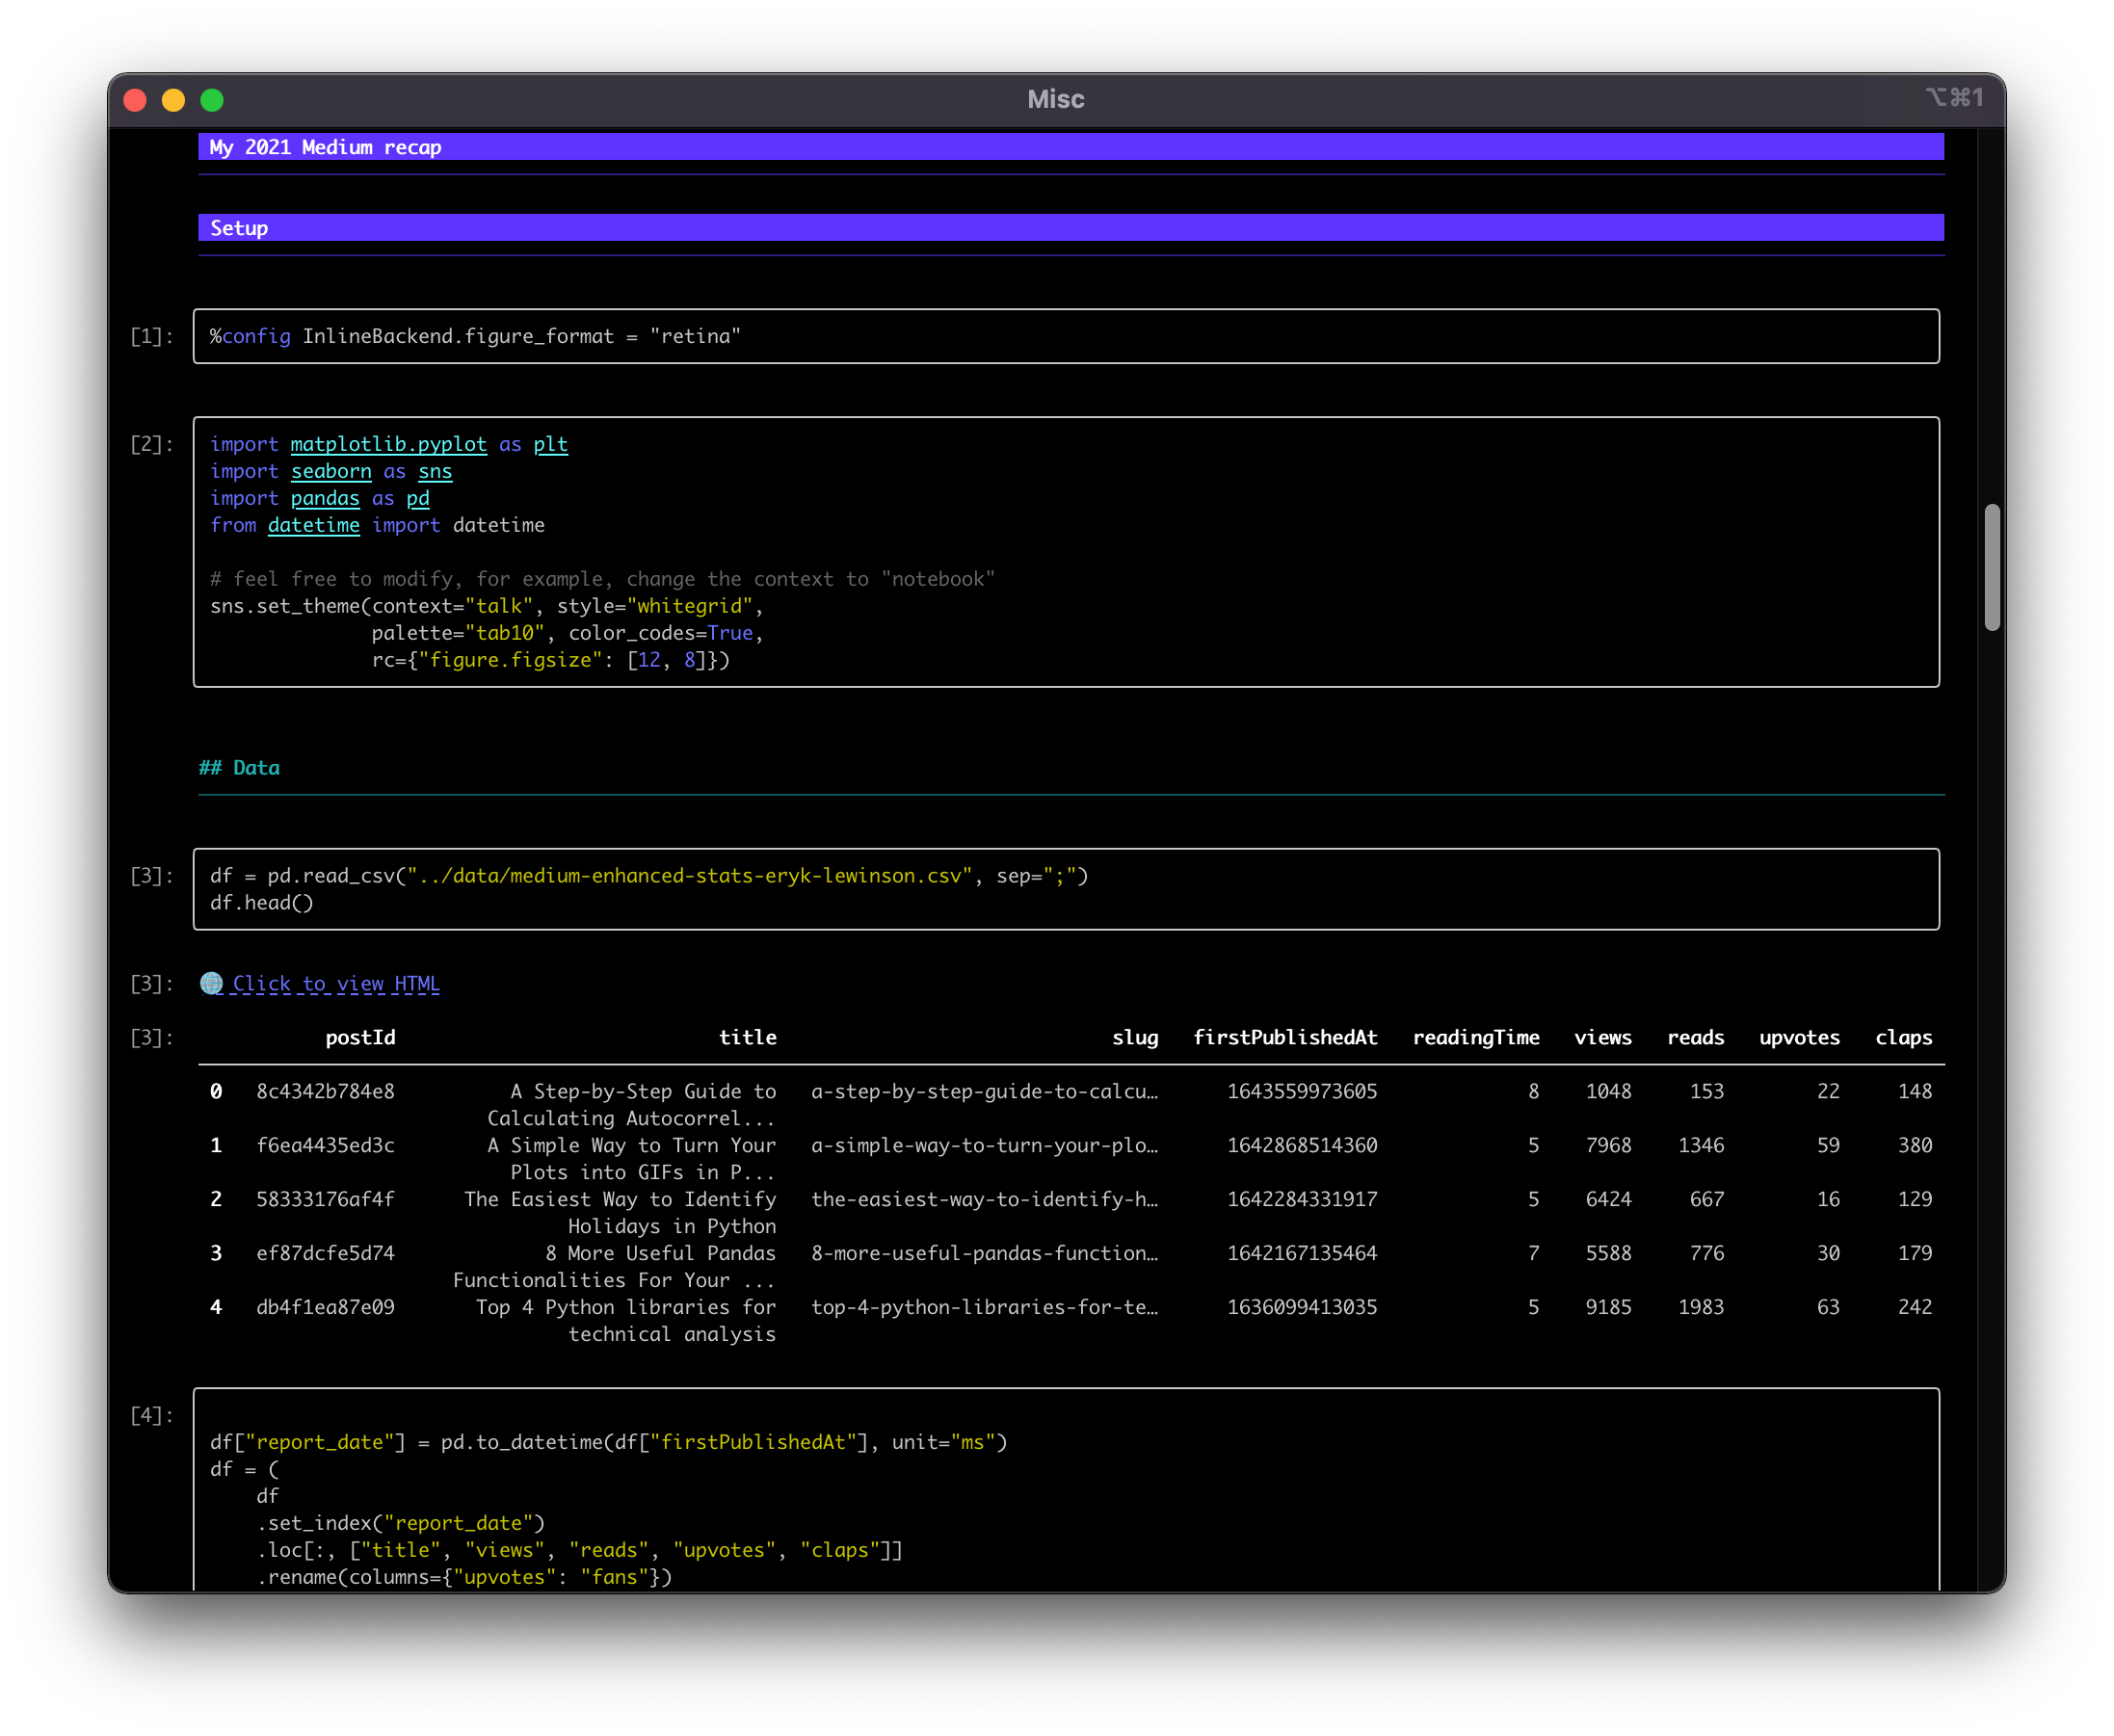Click the yellow minimize window button
Screen dimensions: 2114x1736
click(x=173, y=100)
